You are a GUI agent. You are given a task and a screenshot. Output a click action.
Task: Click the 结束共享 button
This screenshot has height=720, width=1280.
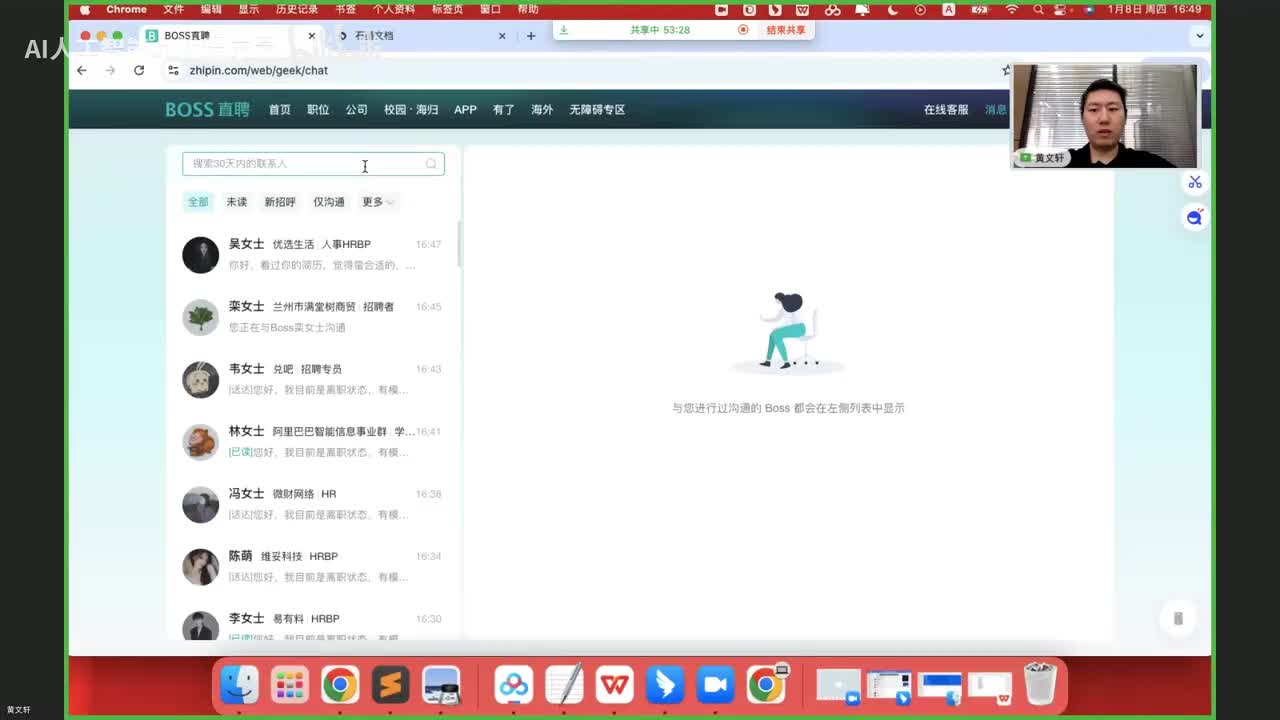coord(786,30)
